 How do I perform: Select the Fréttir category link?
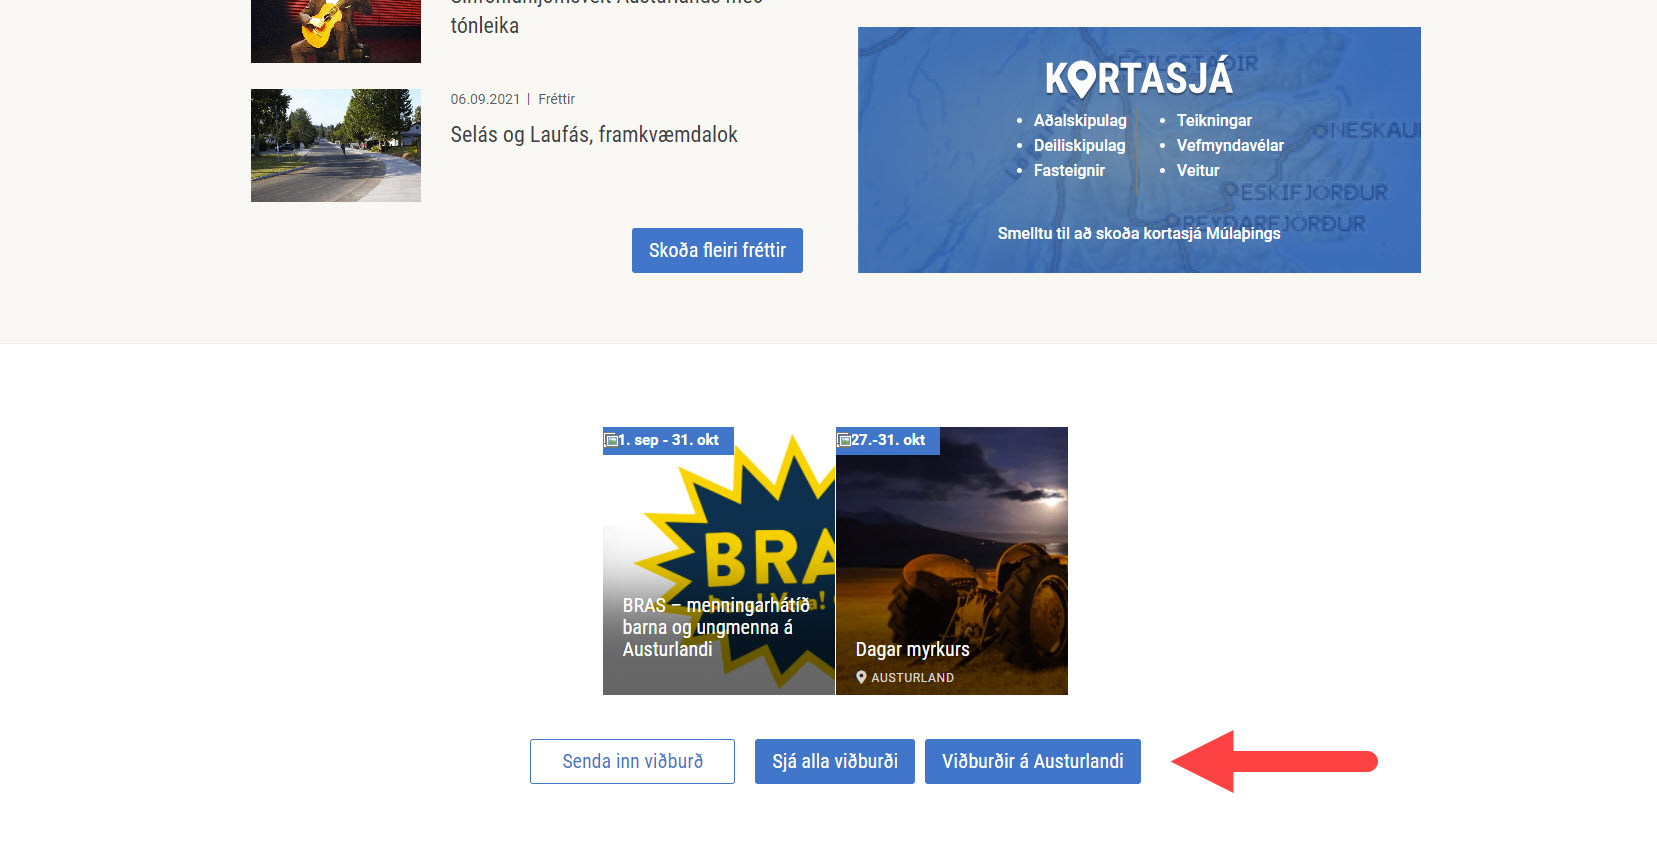[556, 99]
